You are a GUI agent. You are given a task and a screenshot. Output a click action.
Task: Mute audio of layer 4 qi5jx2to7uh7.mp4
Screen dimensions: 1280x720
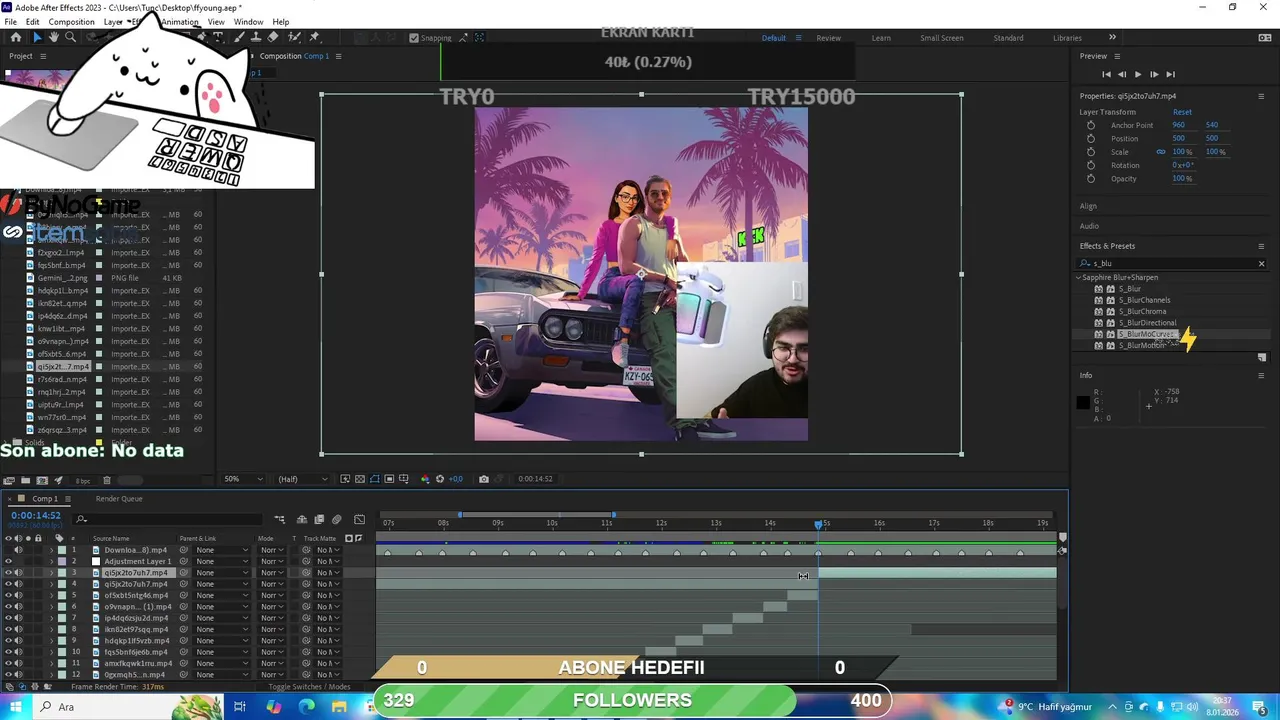coord(18,584)
